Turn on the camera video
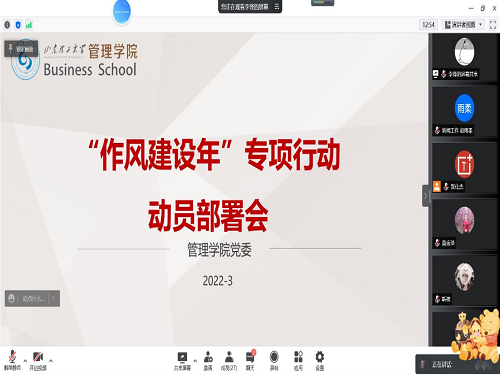The image size is (500, 375). (x=38, y=360)
